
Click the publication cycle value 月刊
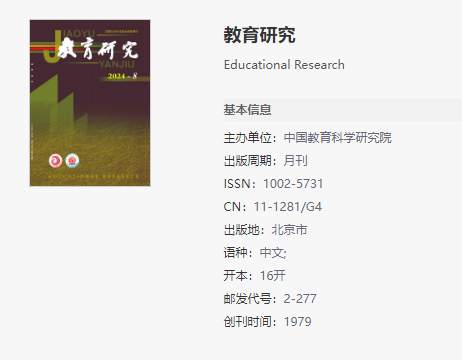click(296, 161)
